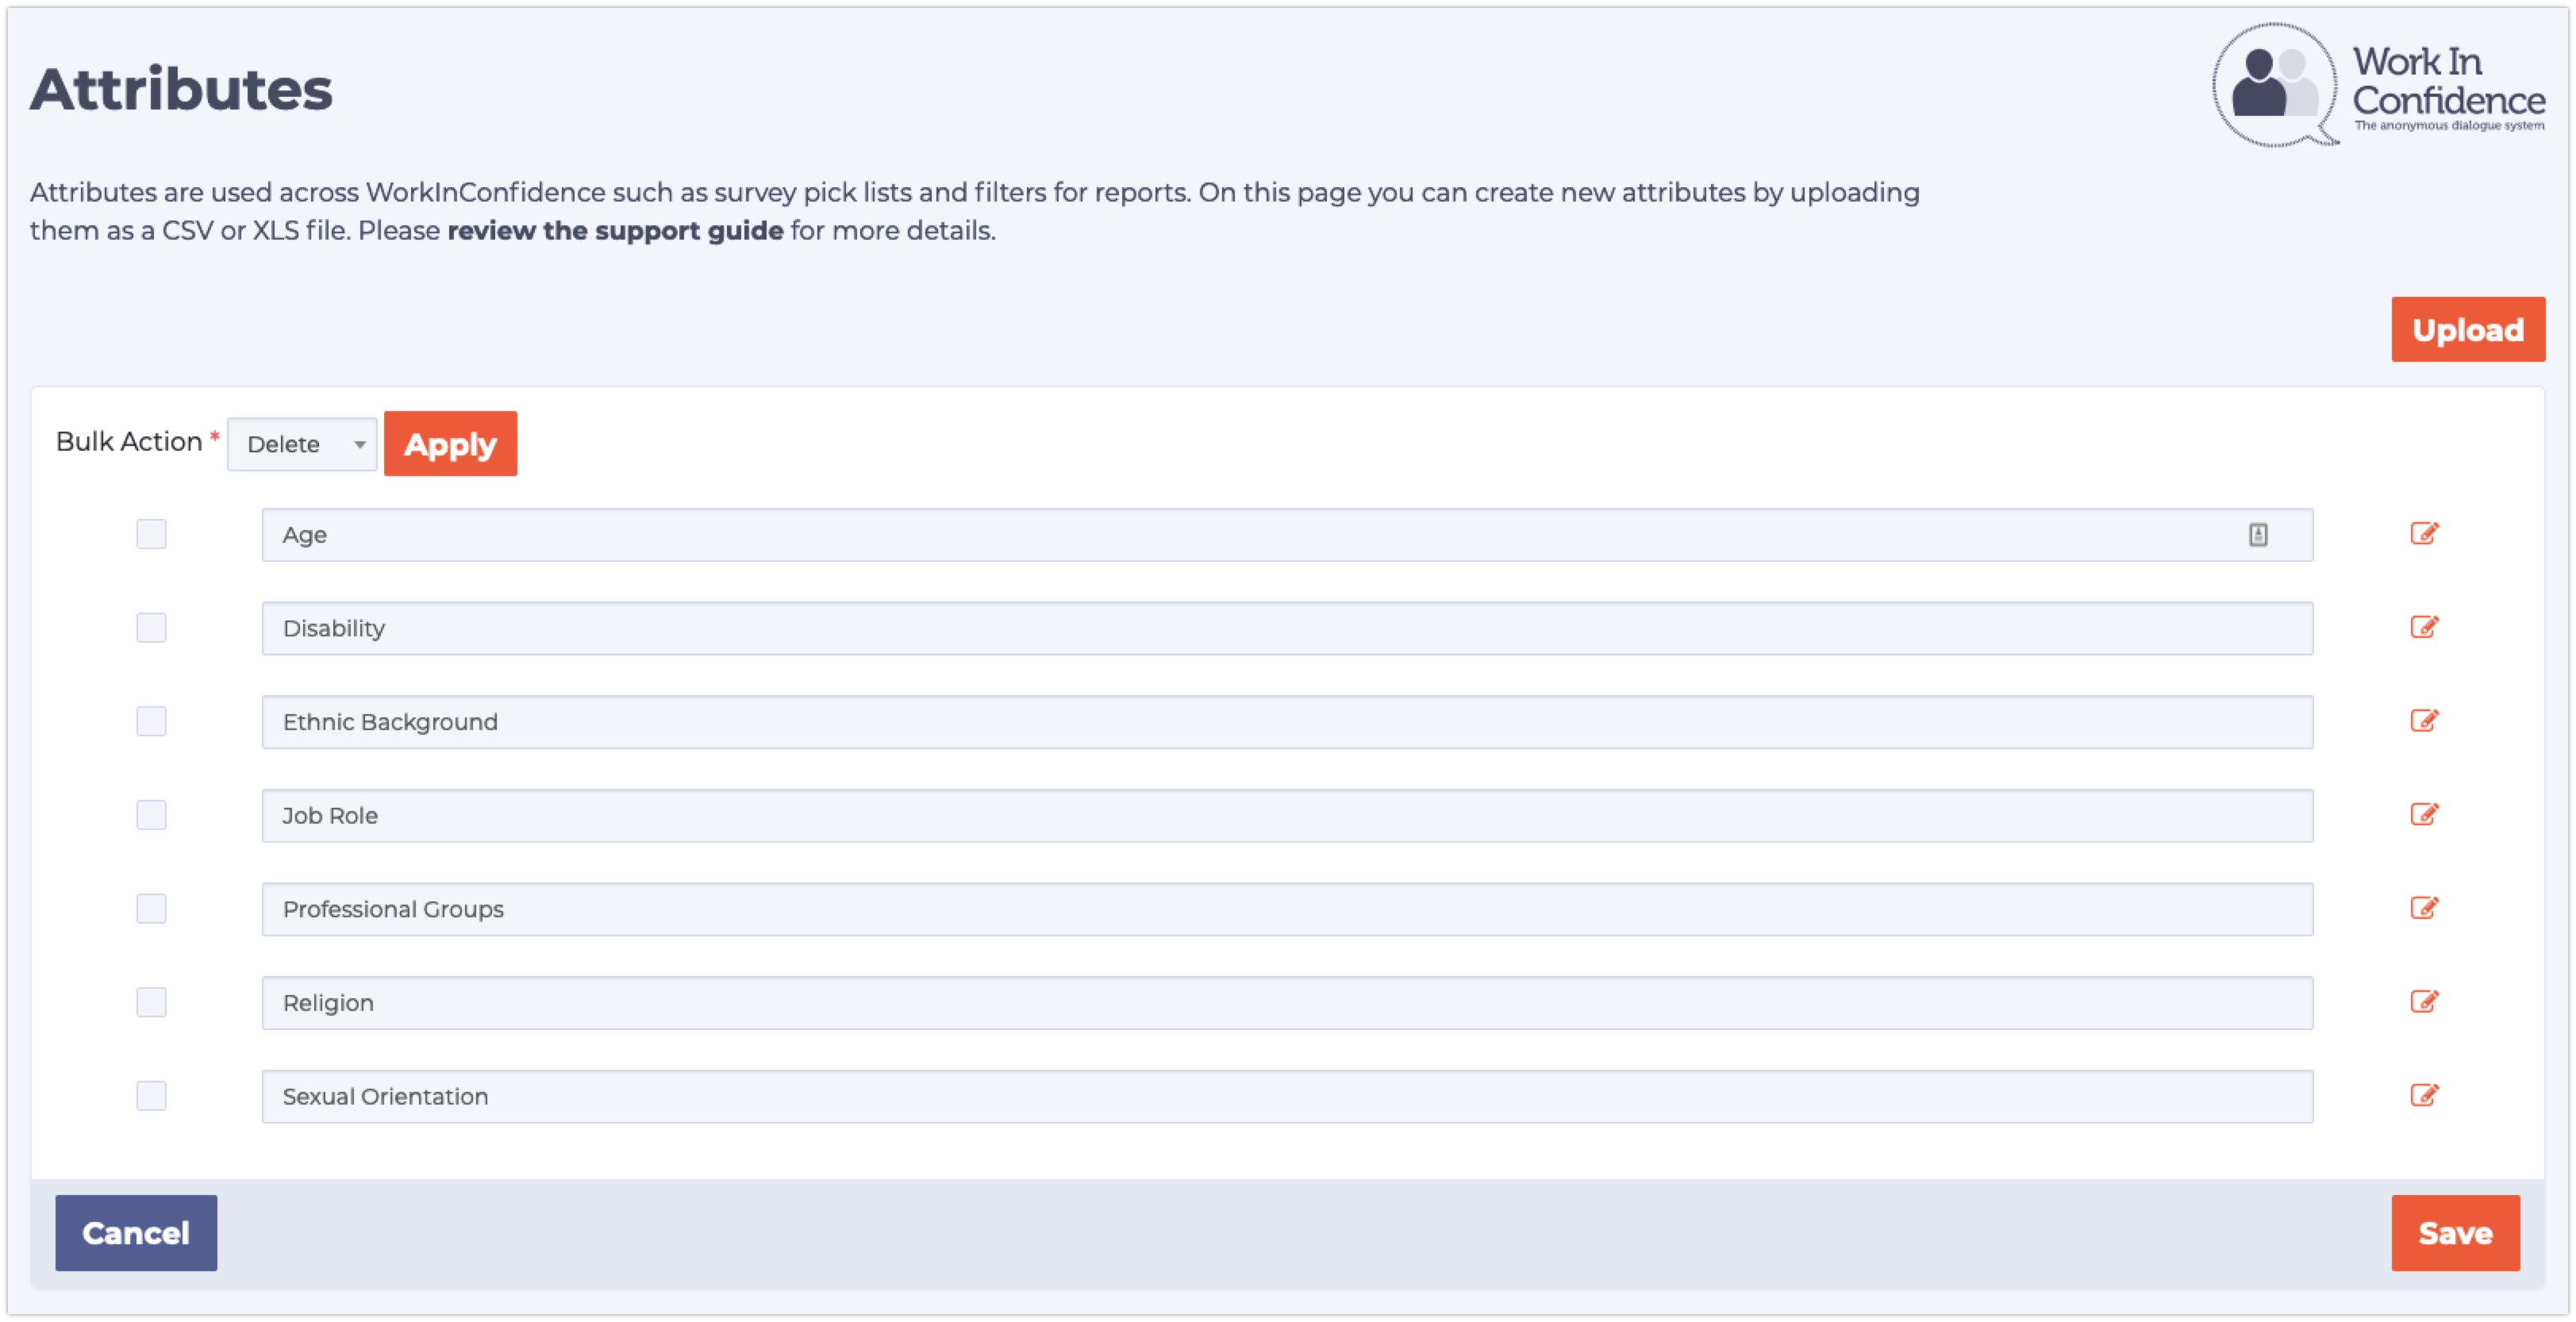The height and width of the screenshot is (1322, 2576).
Task: Click the review the support guide link
Action: point(613,231)
